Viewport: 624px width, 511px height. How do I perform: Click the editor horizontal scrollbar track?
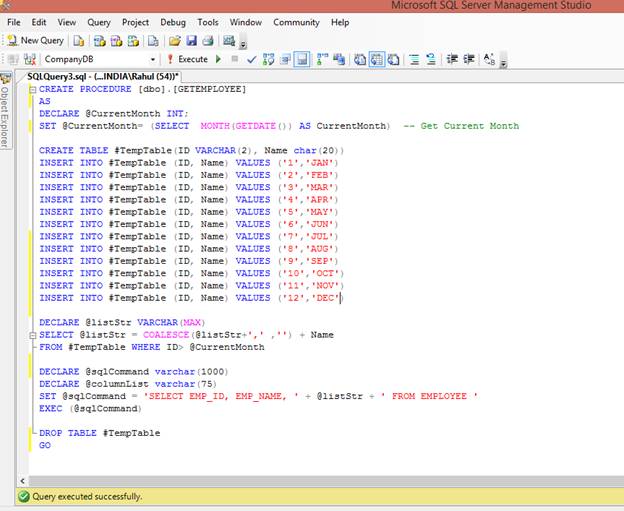click(326, 481)
